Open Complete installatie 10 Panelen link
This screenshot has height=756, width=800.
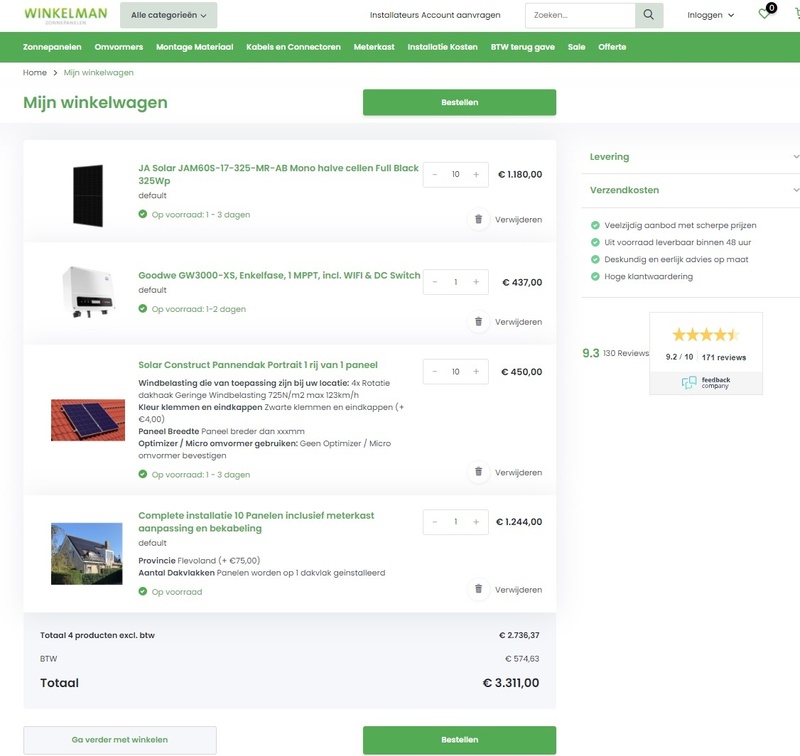[256, 522]
